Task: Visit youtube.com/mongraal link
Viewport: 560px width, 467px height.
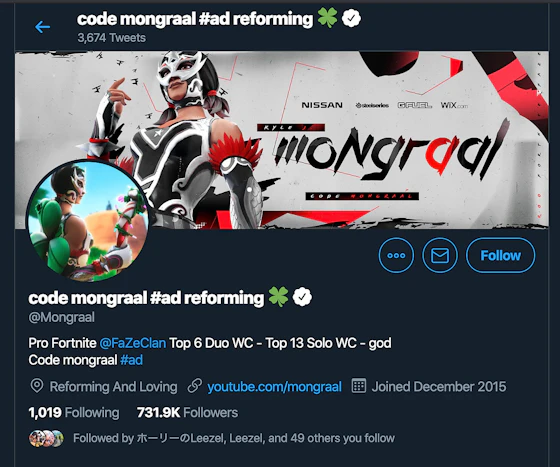Action: click(274, 387)
